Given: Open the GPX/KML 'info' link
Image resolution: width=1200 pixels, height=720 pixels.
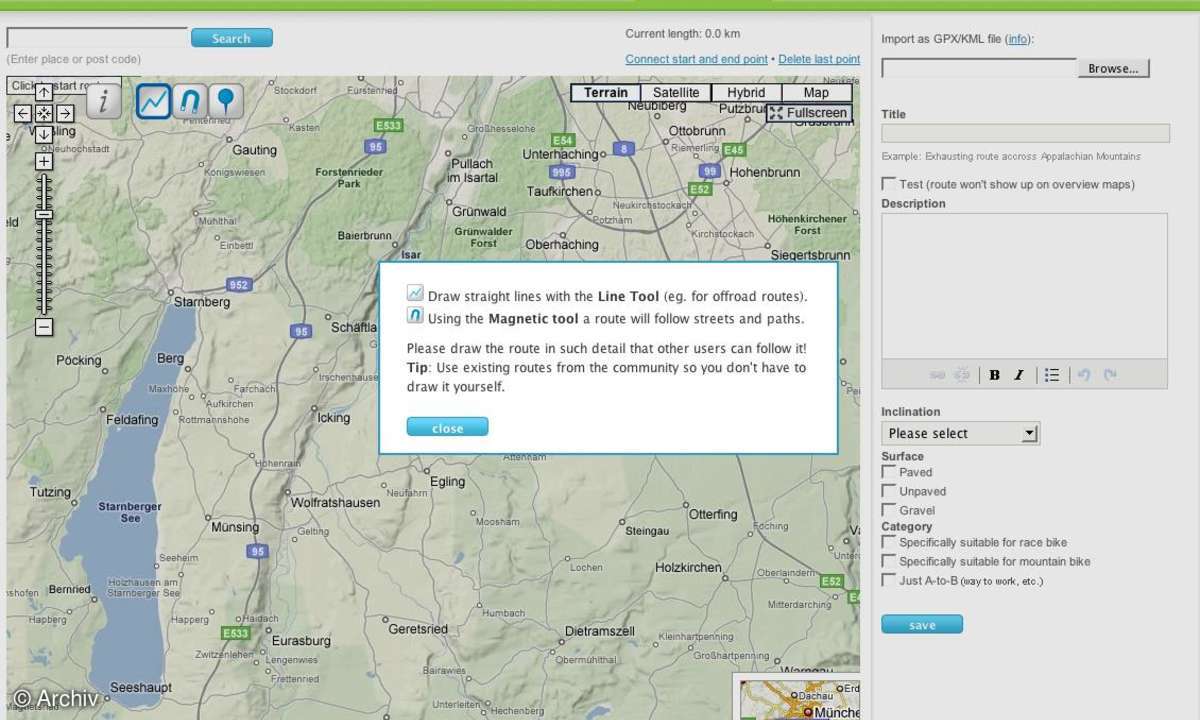Looking at the screenshot, I should (x=1017, y=39).
